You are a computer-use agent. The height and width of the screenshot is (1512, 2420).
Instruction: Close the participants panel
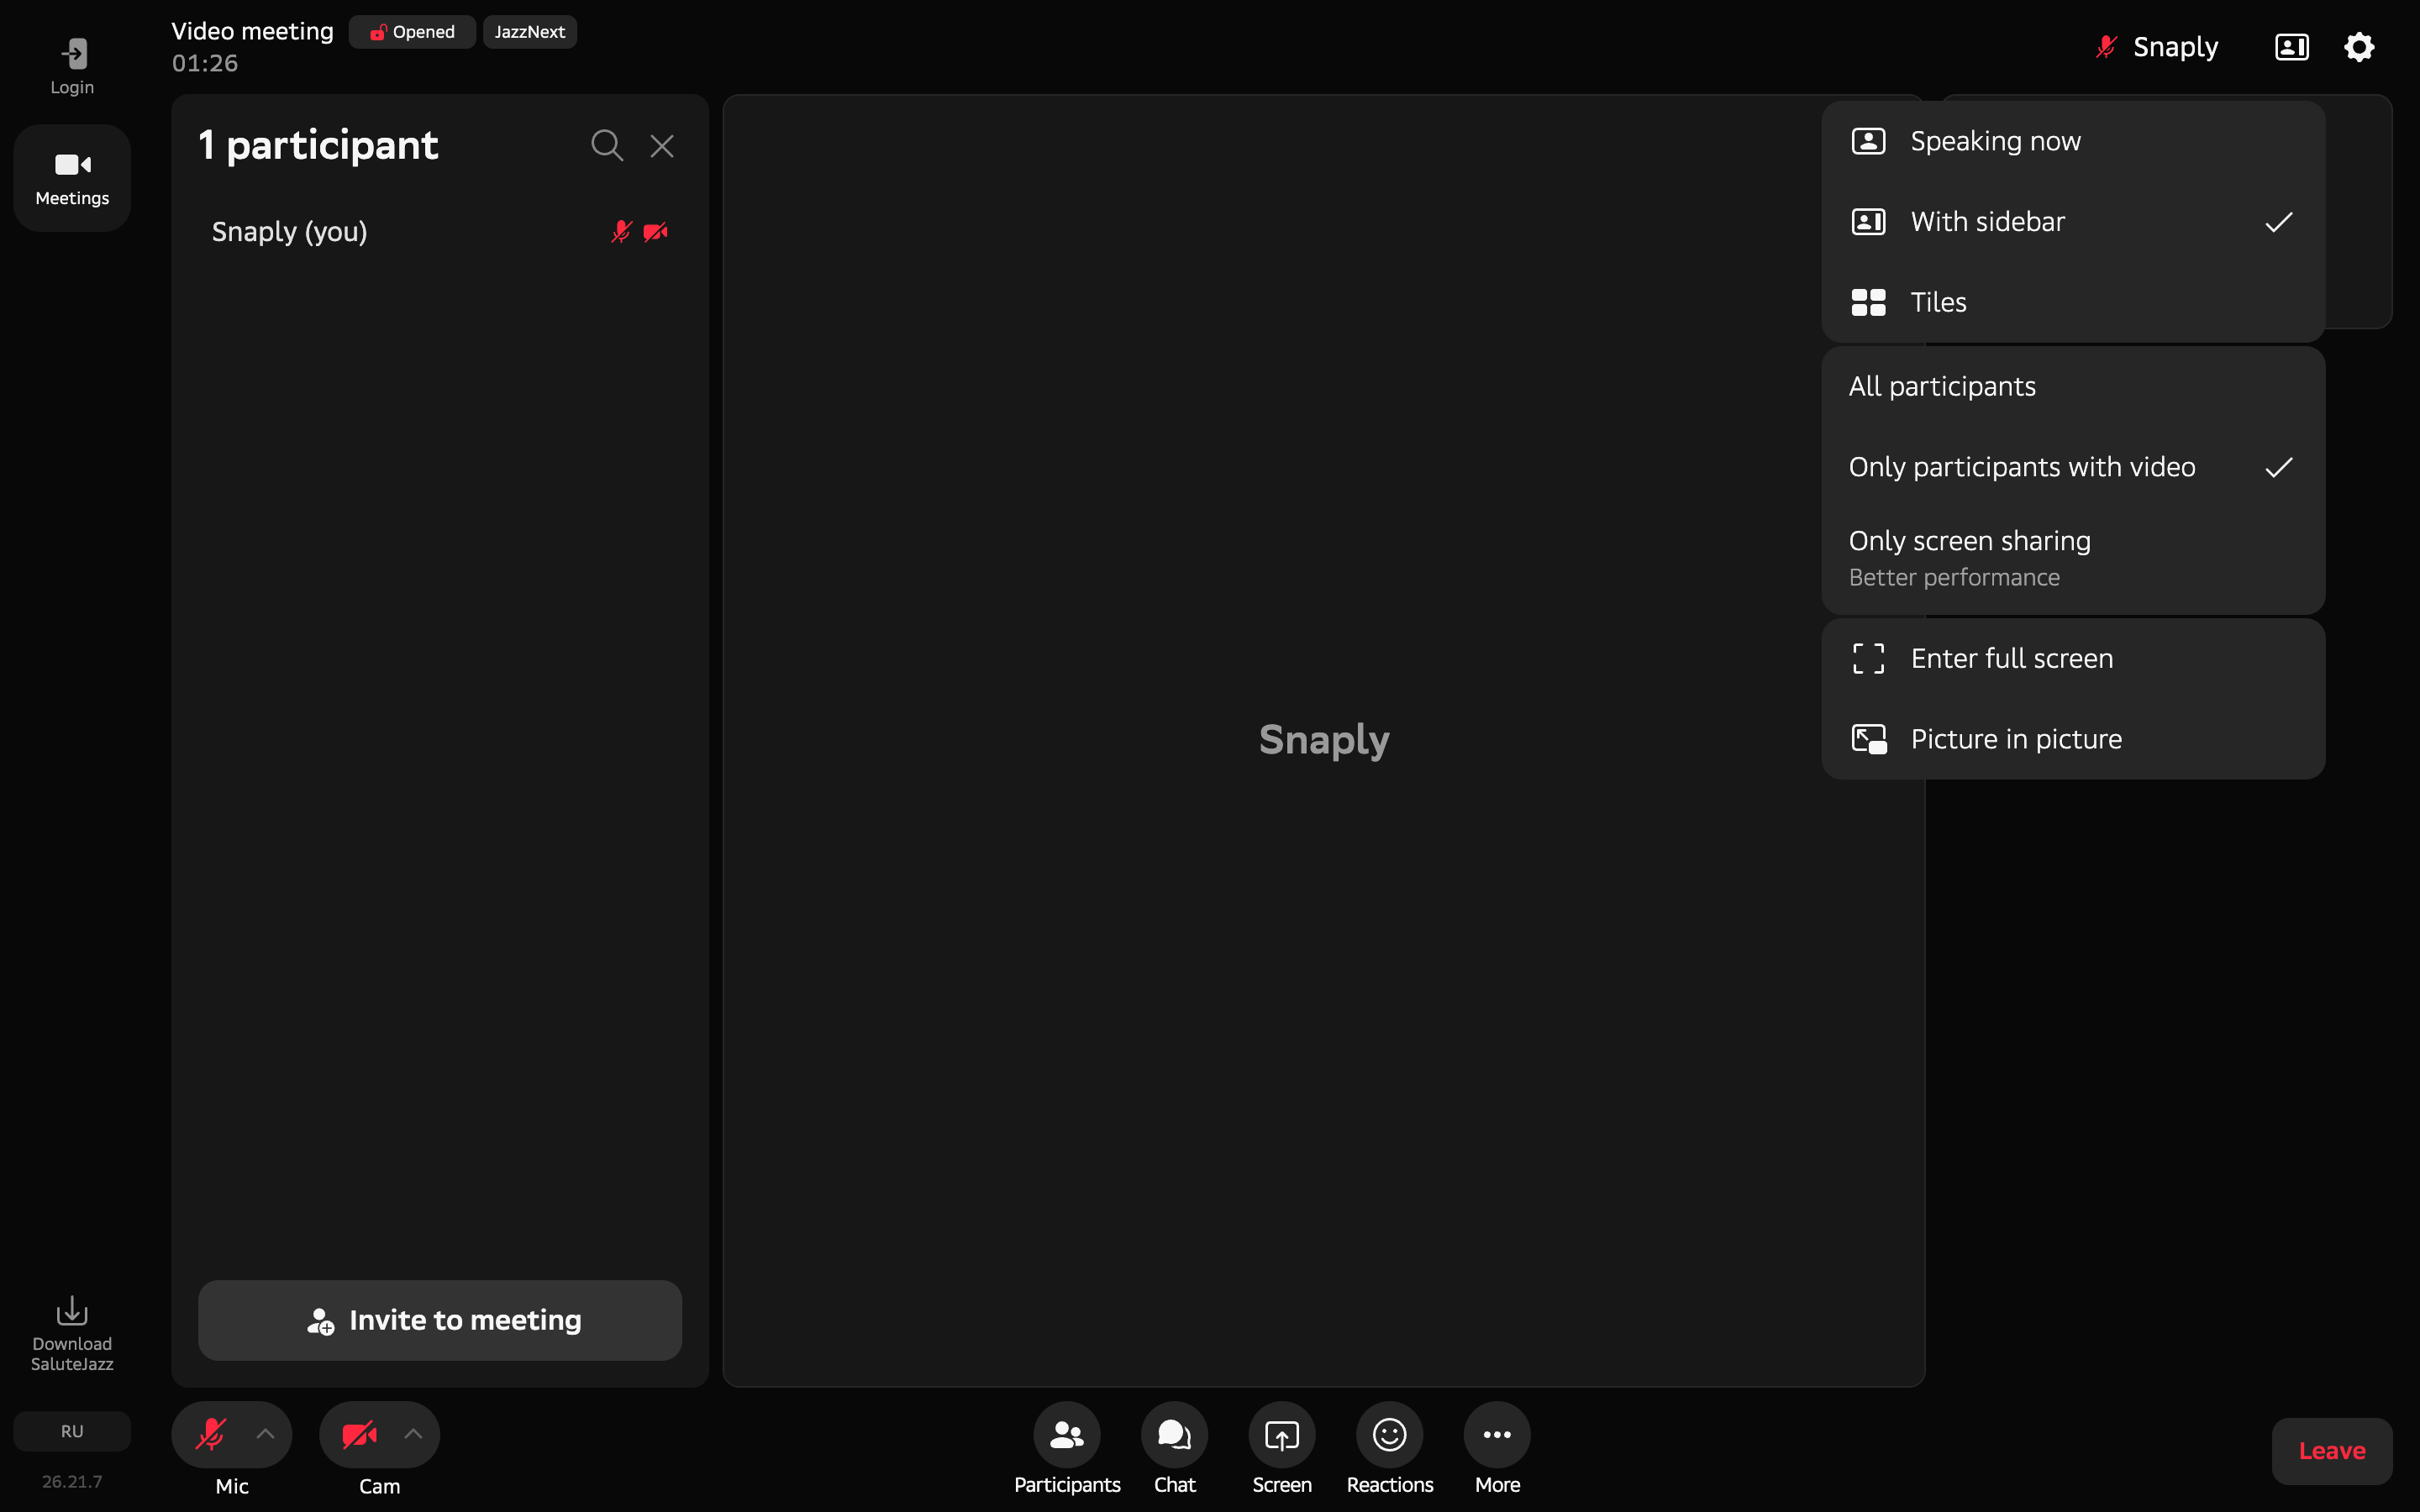coord(662,146)
